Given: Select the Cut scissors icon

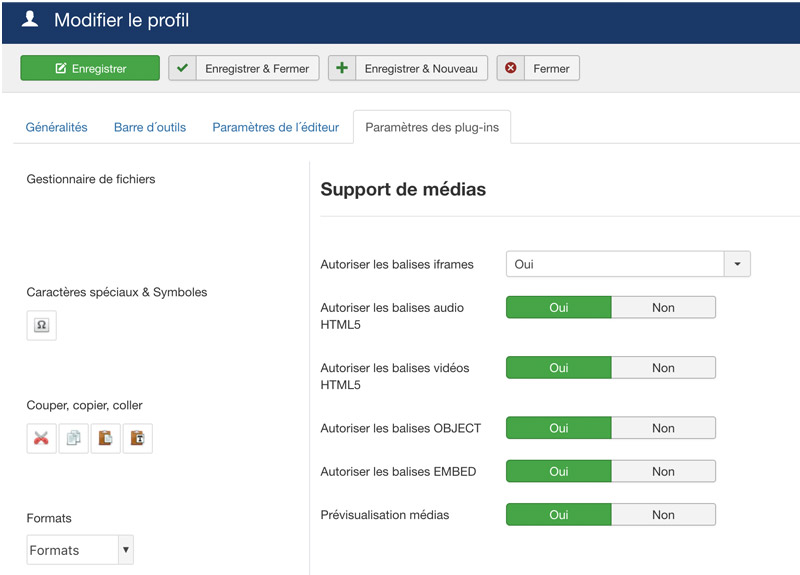Looking at the screenshot, I should tap(41, 438).
